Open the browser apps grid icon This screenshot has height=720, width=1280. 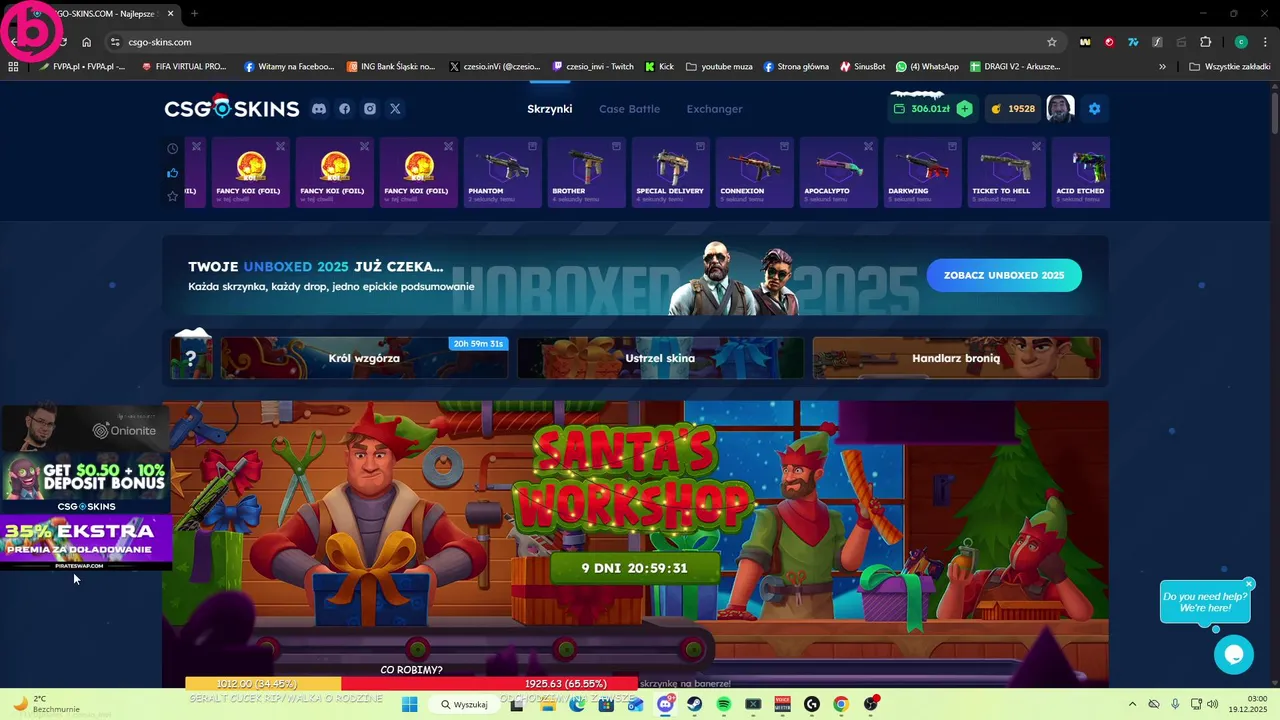pyautogui.click(x=13, y=67)
